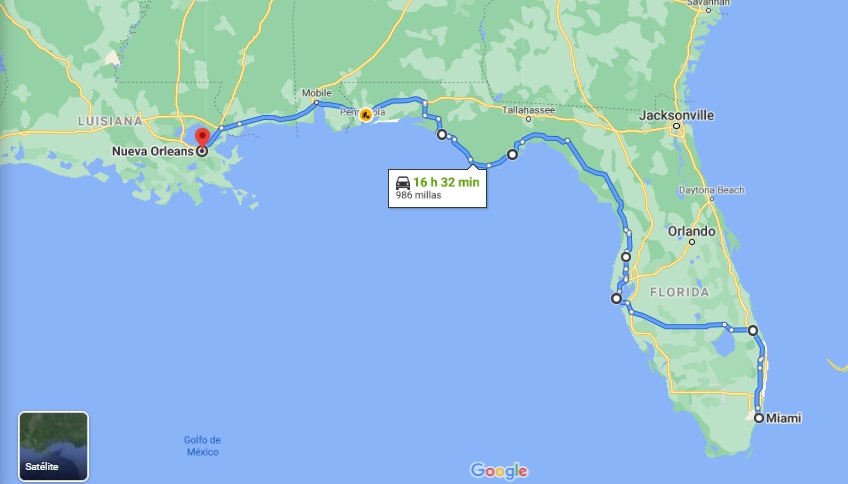Click the car icon in route info box

[x=403, y=182]
